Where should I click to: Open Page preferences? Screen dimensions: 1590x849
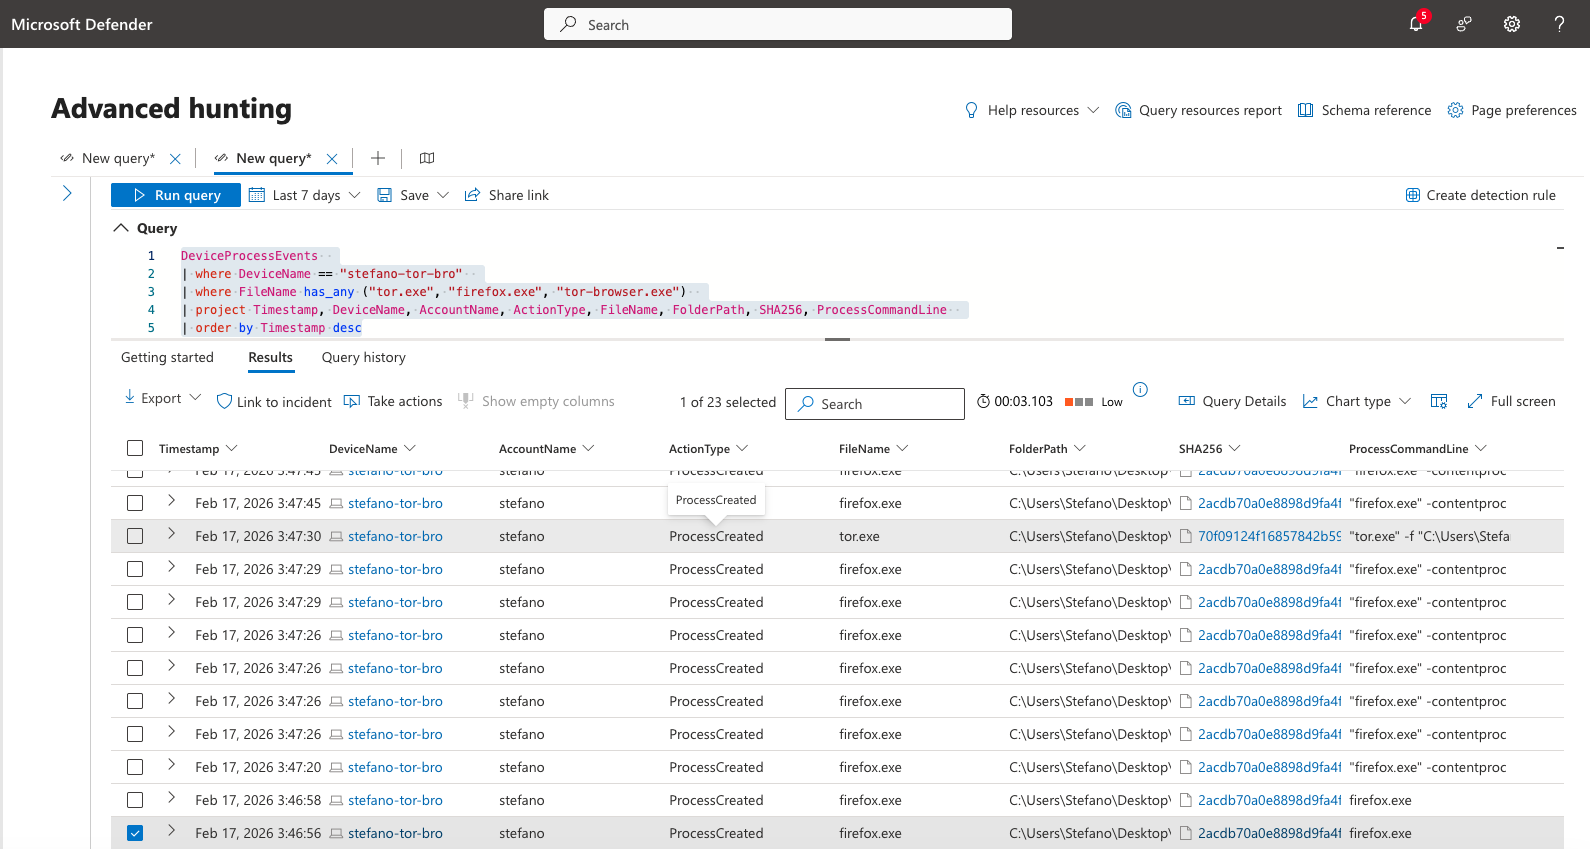tap(1512, 110)
